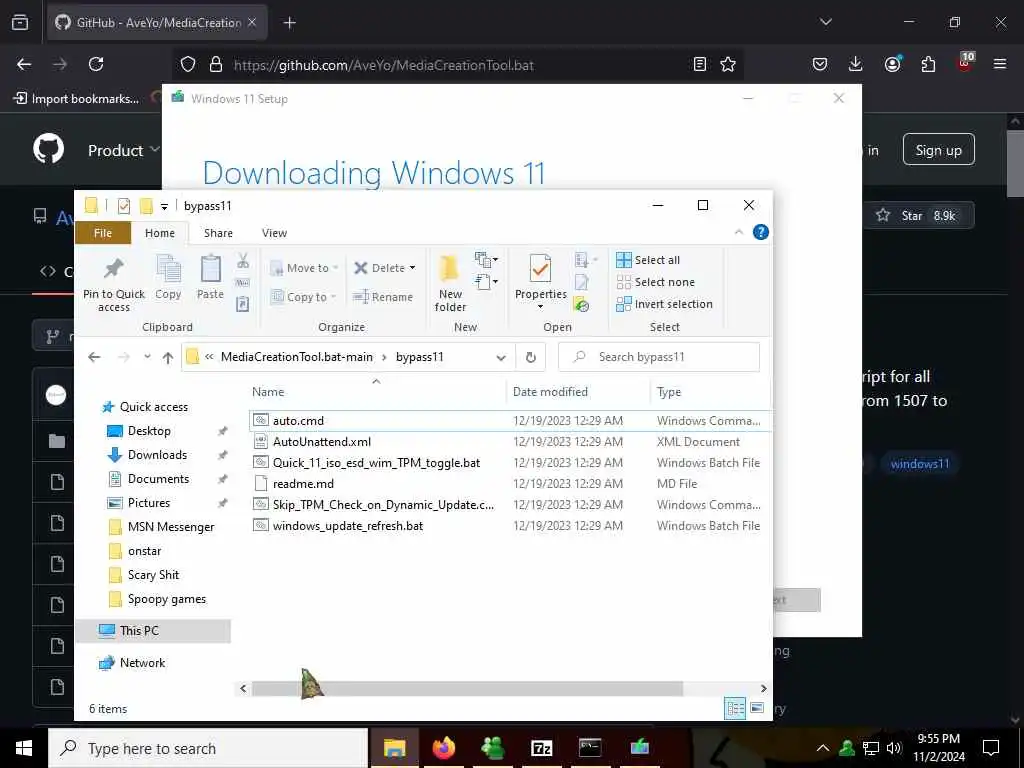Viewport: 1024px width, 768px height.
Task: Expand address bar path history dropdown
Action: [501, 357]
